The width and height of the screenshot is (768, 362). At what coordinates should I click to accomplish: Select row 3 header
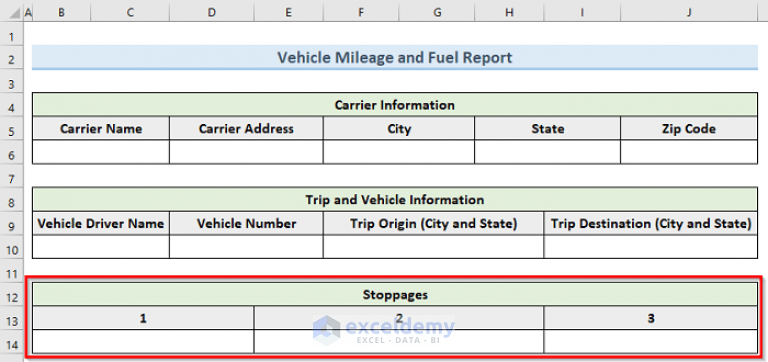click(x=12, y=81)
